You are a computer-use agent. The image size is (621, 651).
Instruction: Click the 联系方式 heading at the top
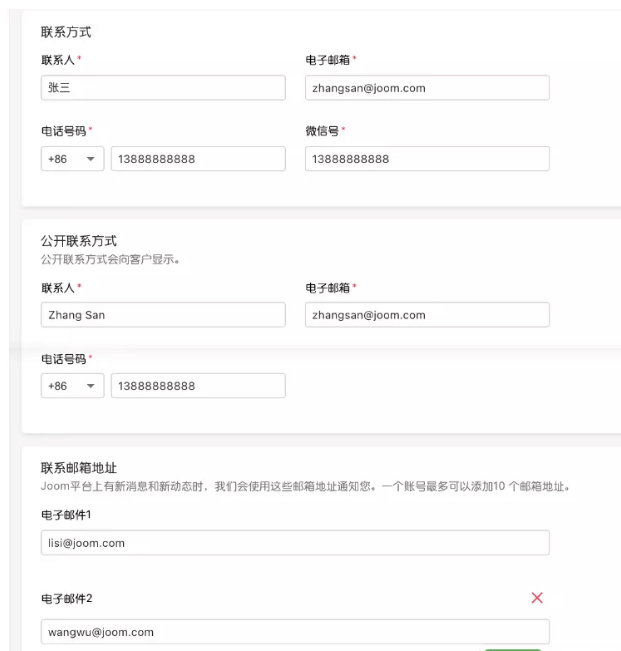66,32
